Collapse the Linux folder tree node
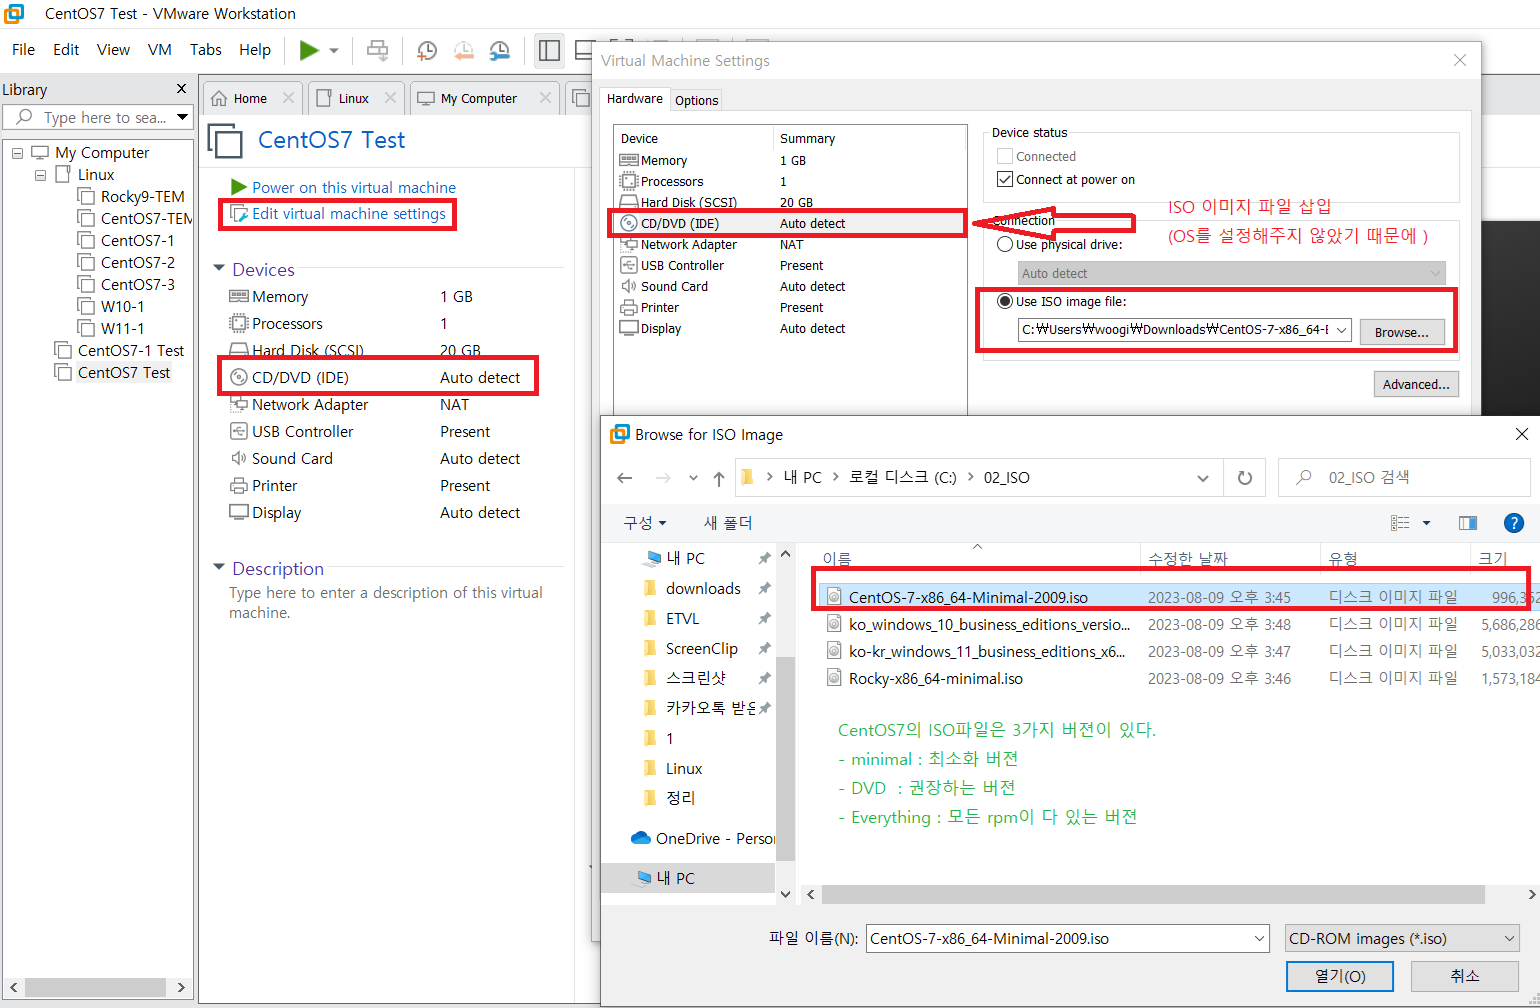The width and height of the screenshot is (1540, 1008). pyautogui.click(x=40, y=175)
